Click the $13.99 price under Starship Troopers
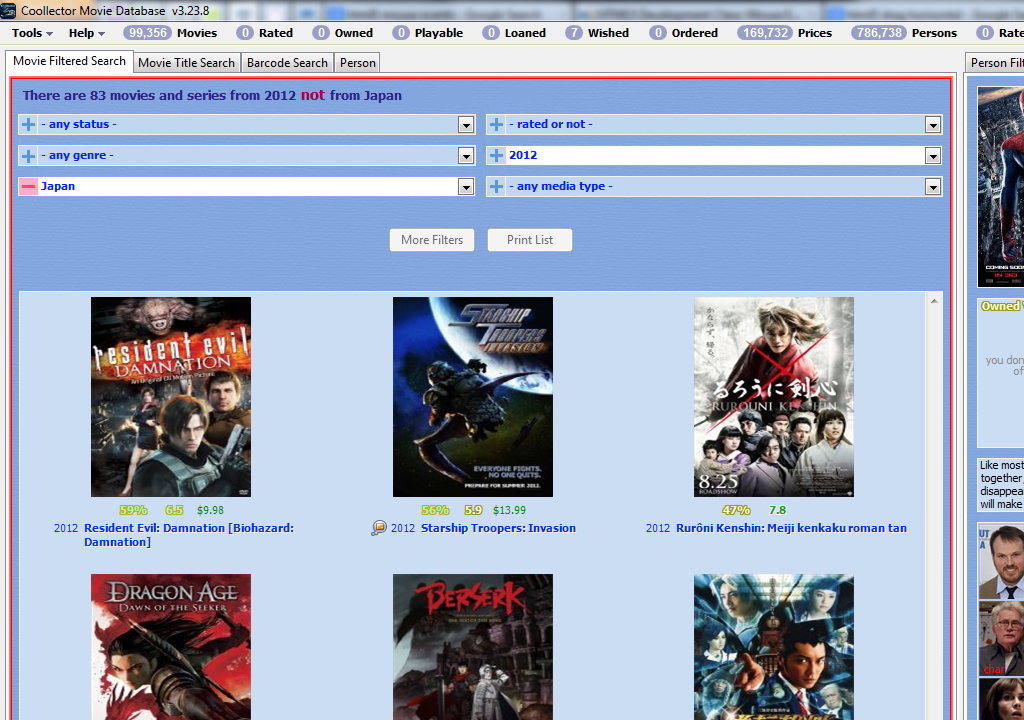 click(x=509, y=510)
